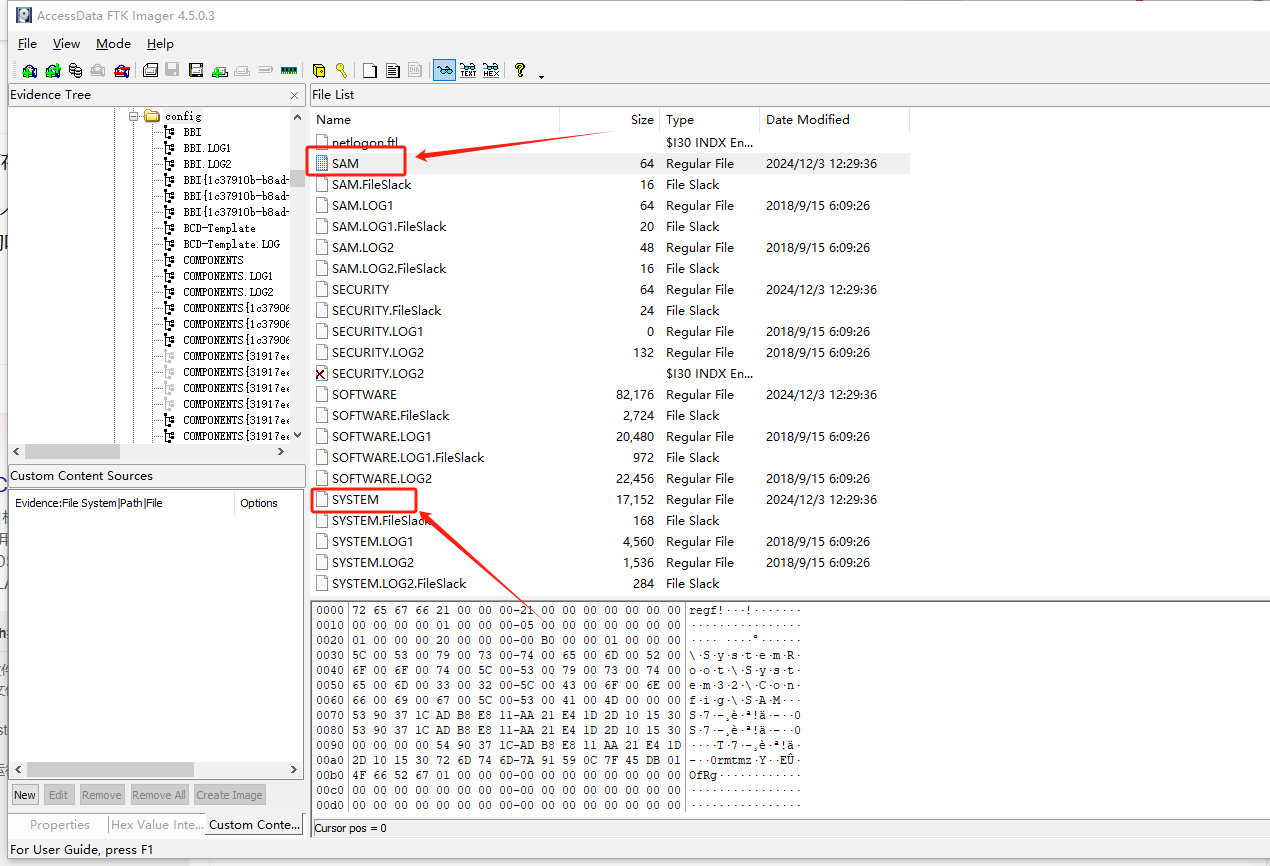Screen dimensions: 1270x866
Task: Open the View menu
Action: (66, 44)
